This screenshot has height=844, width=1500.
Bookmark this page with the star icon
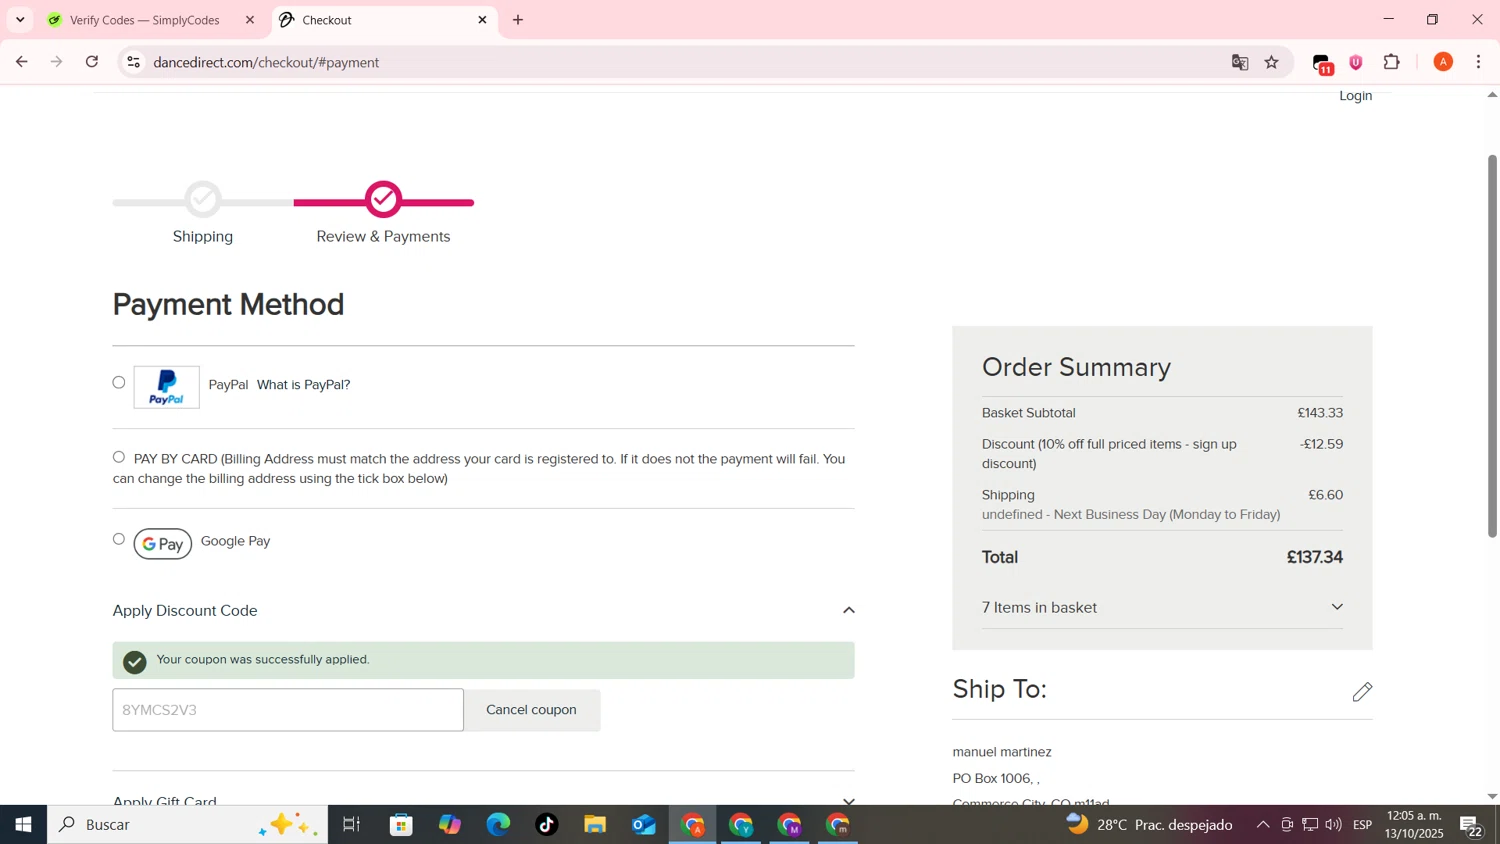(1272, 62)
